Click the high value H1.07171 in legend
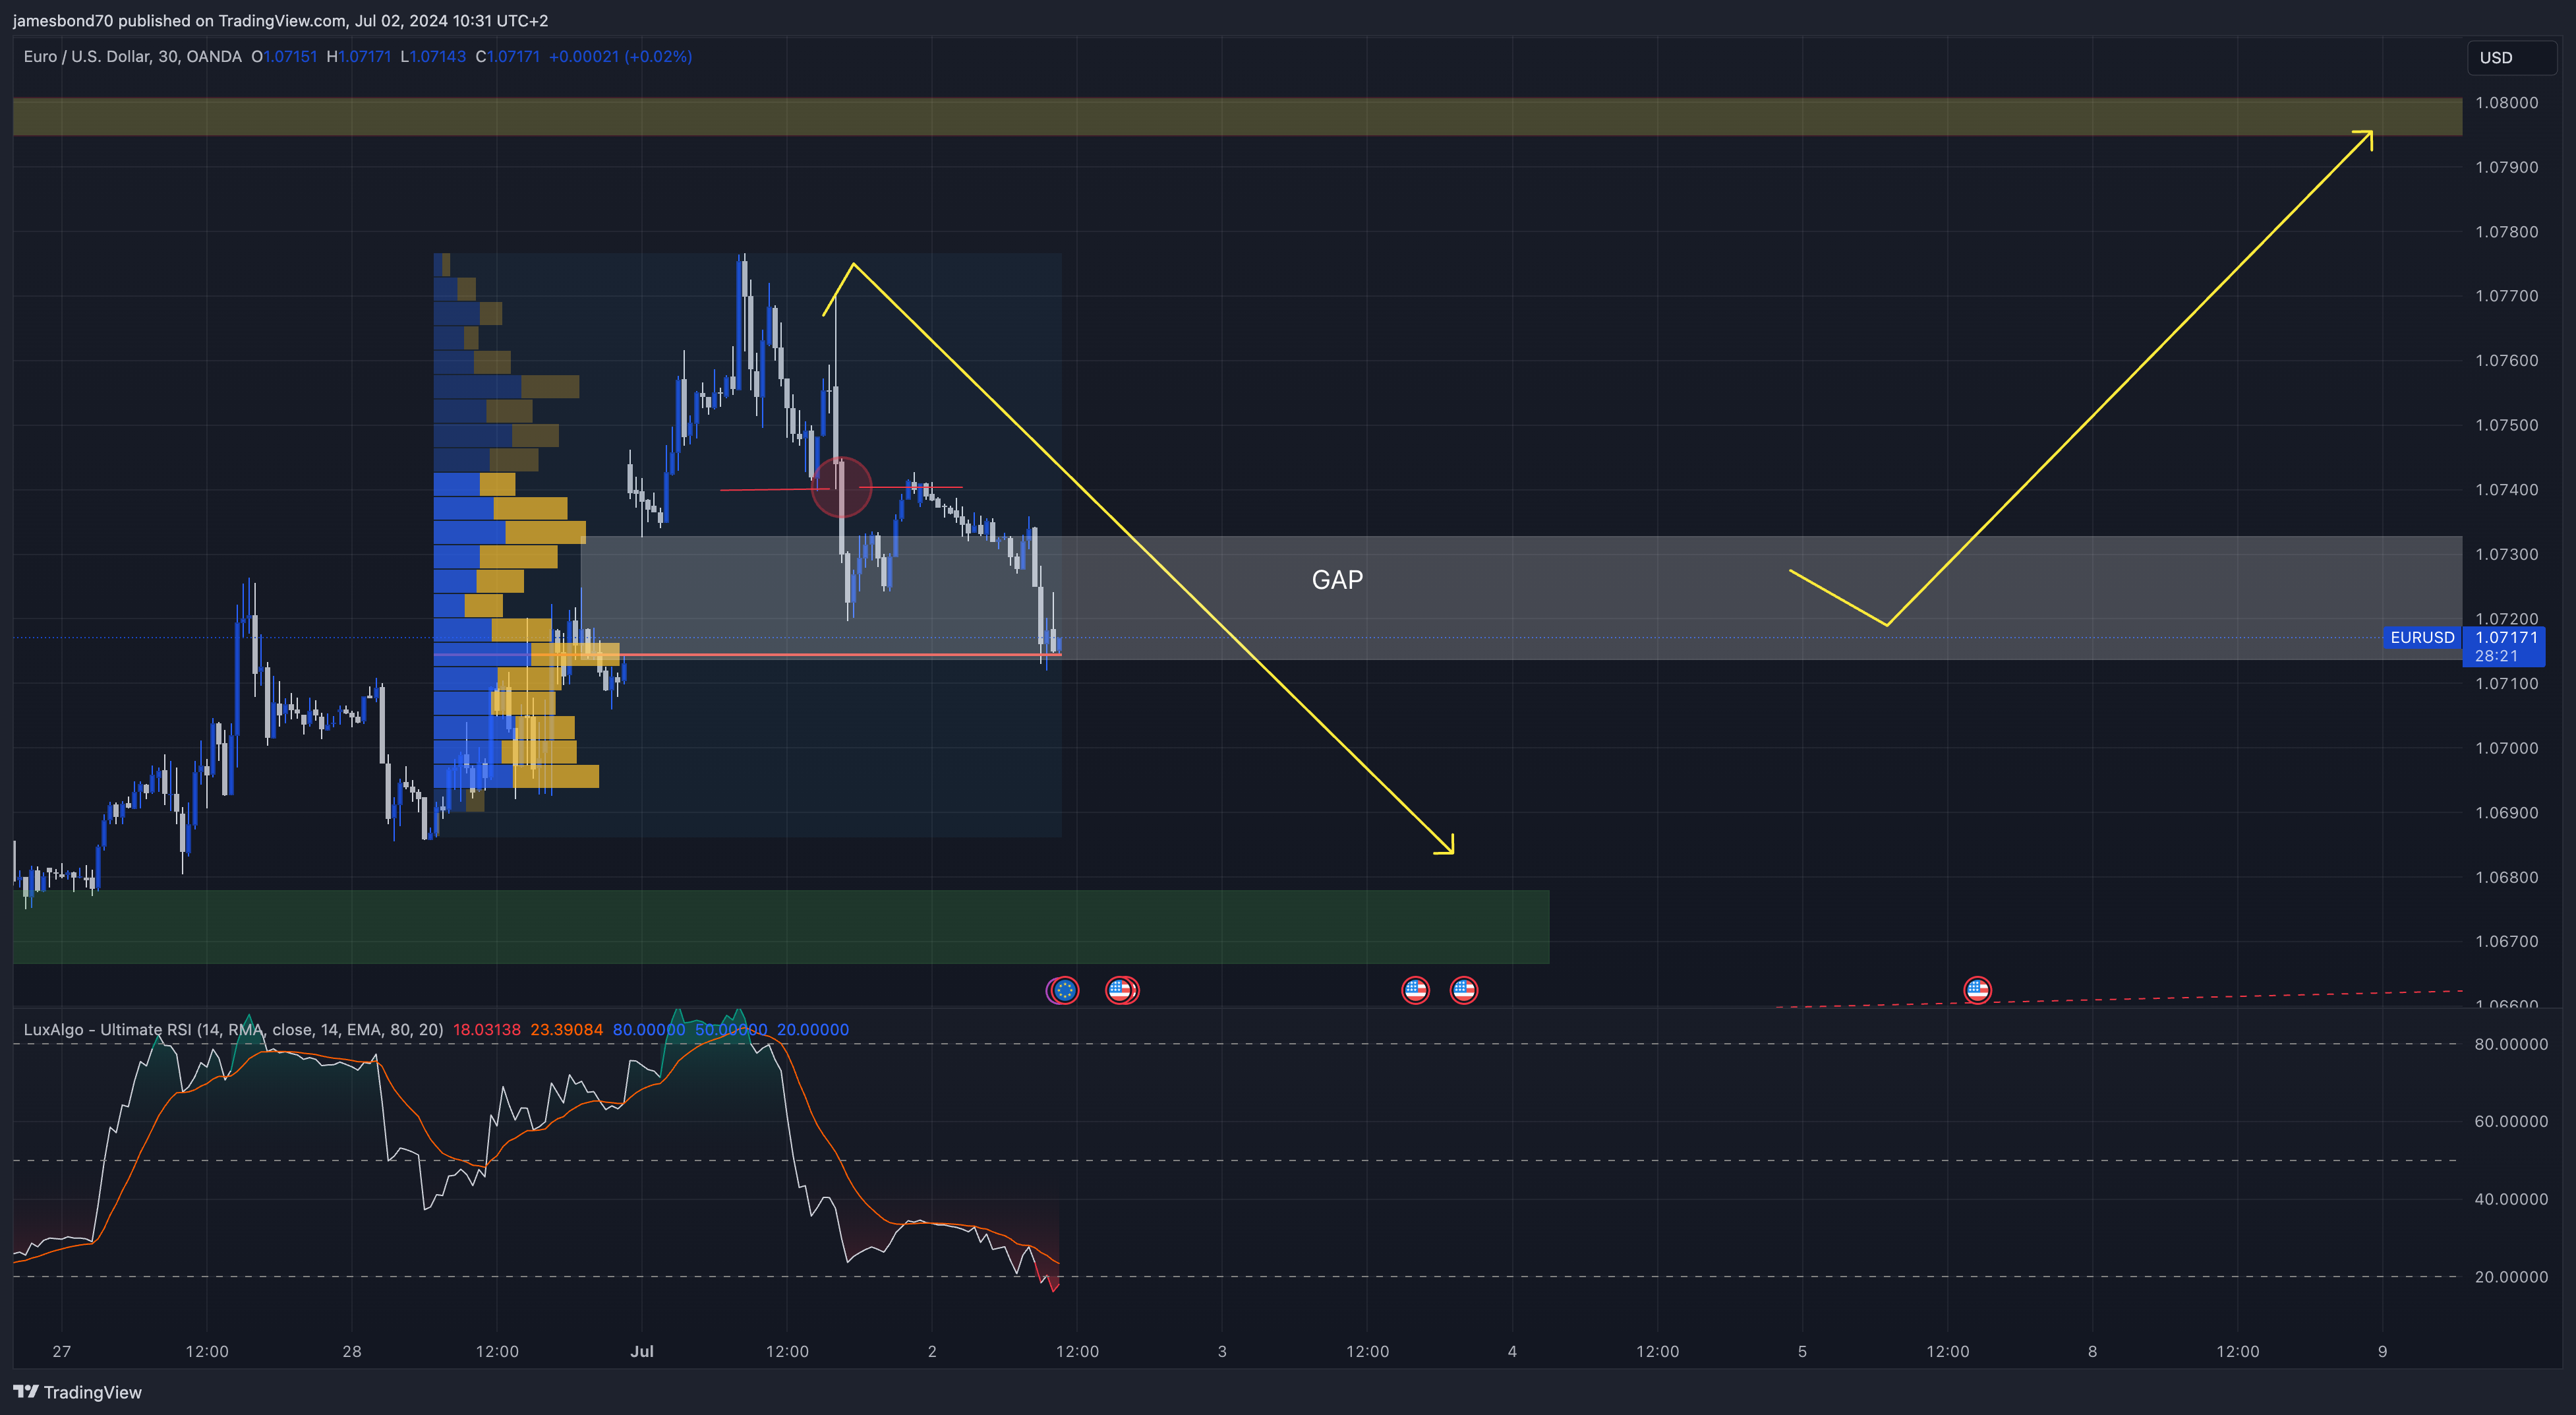Screen dimensions: 2576x1415 359,57
